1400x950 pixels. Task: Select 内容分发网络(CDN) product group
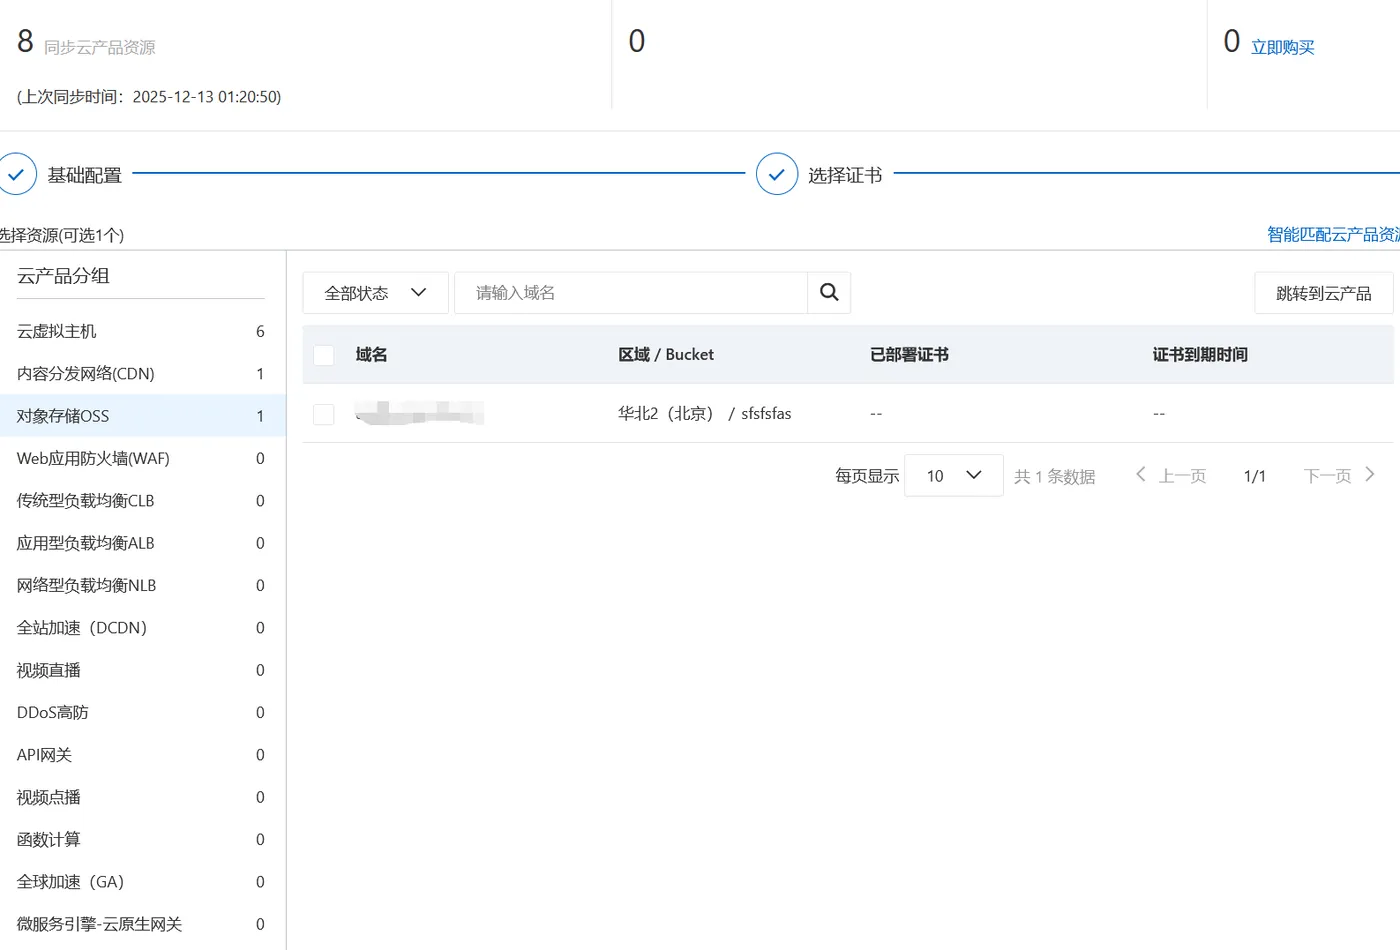click(141, 374)
